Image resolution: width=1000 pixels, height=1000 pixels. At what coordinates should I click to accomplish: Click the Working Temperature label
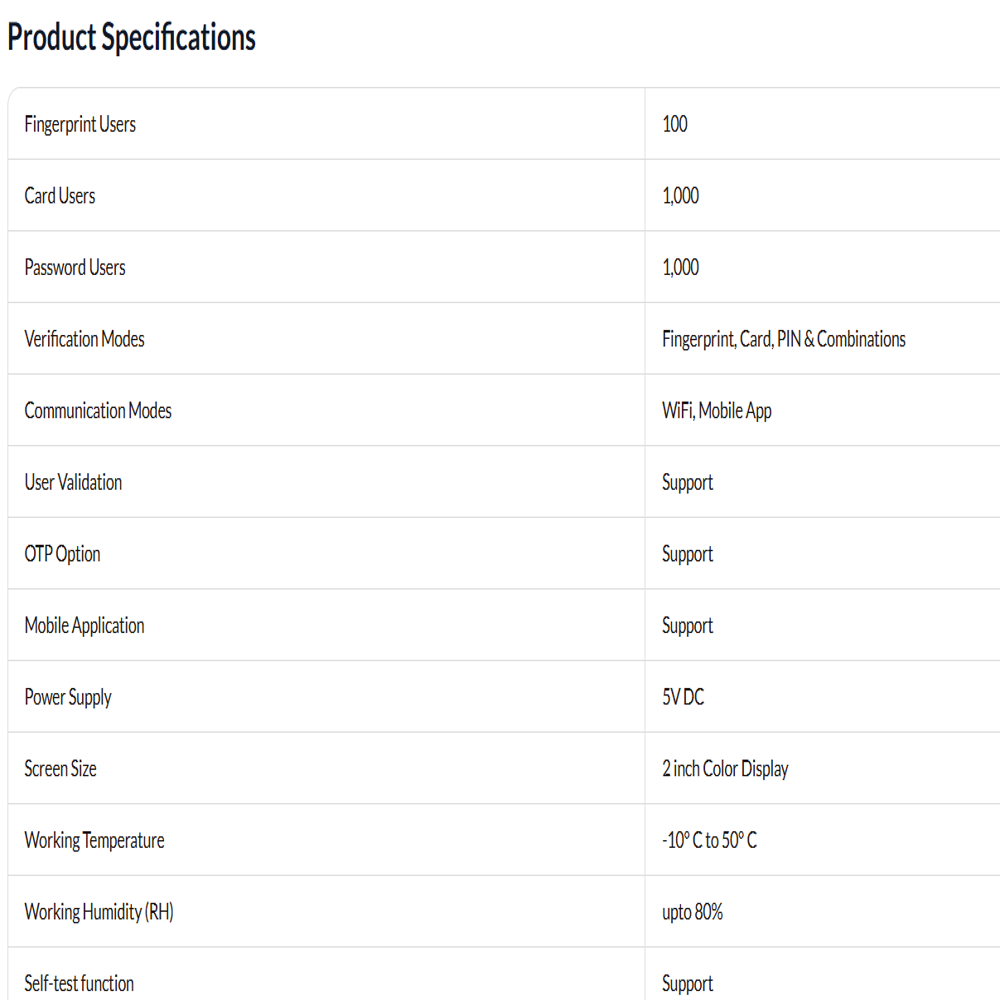94,841
